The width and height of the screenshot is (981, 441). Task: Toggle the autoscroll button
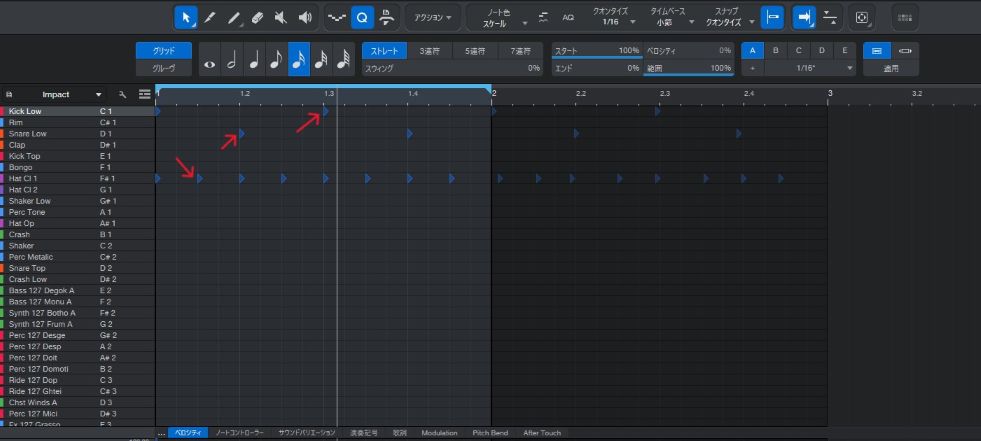803,17
